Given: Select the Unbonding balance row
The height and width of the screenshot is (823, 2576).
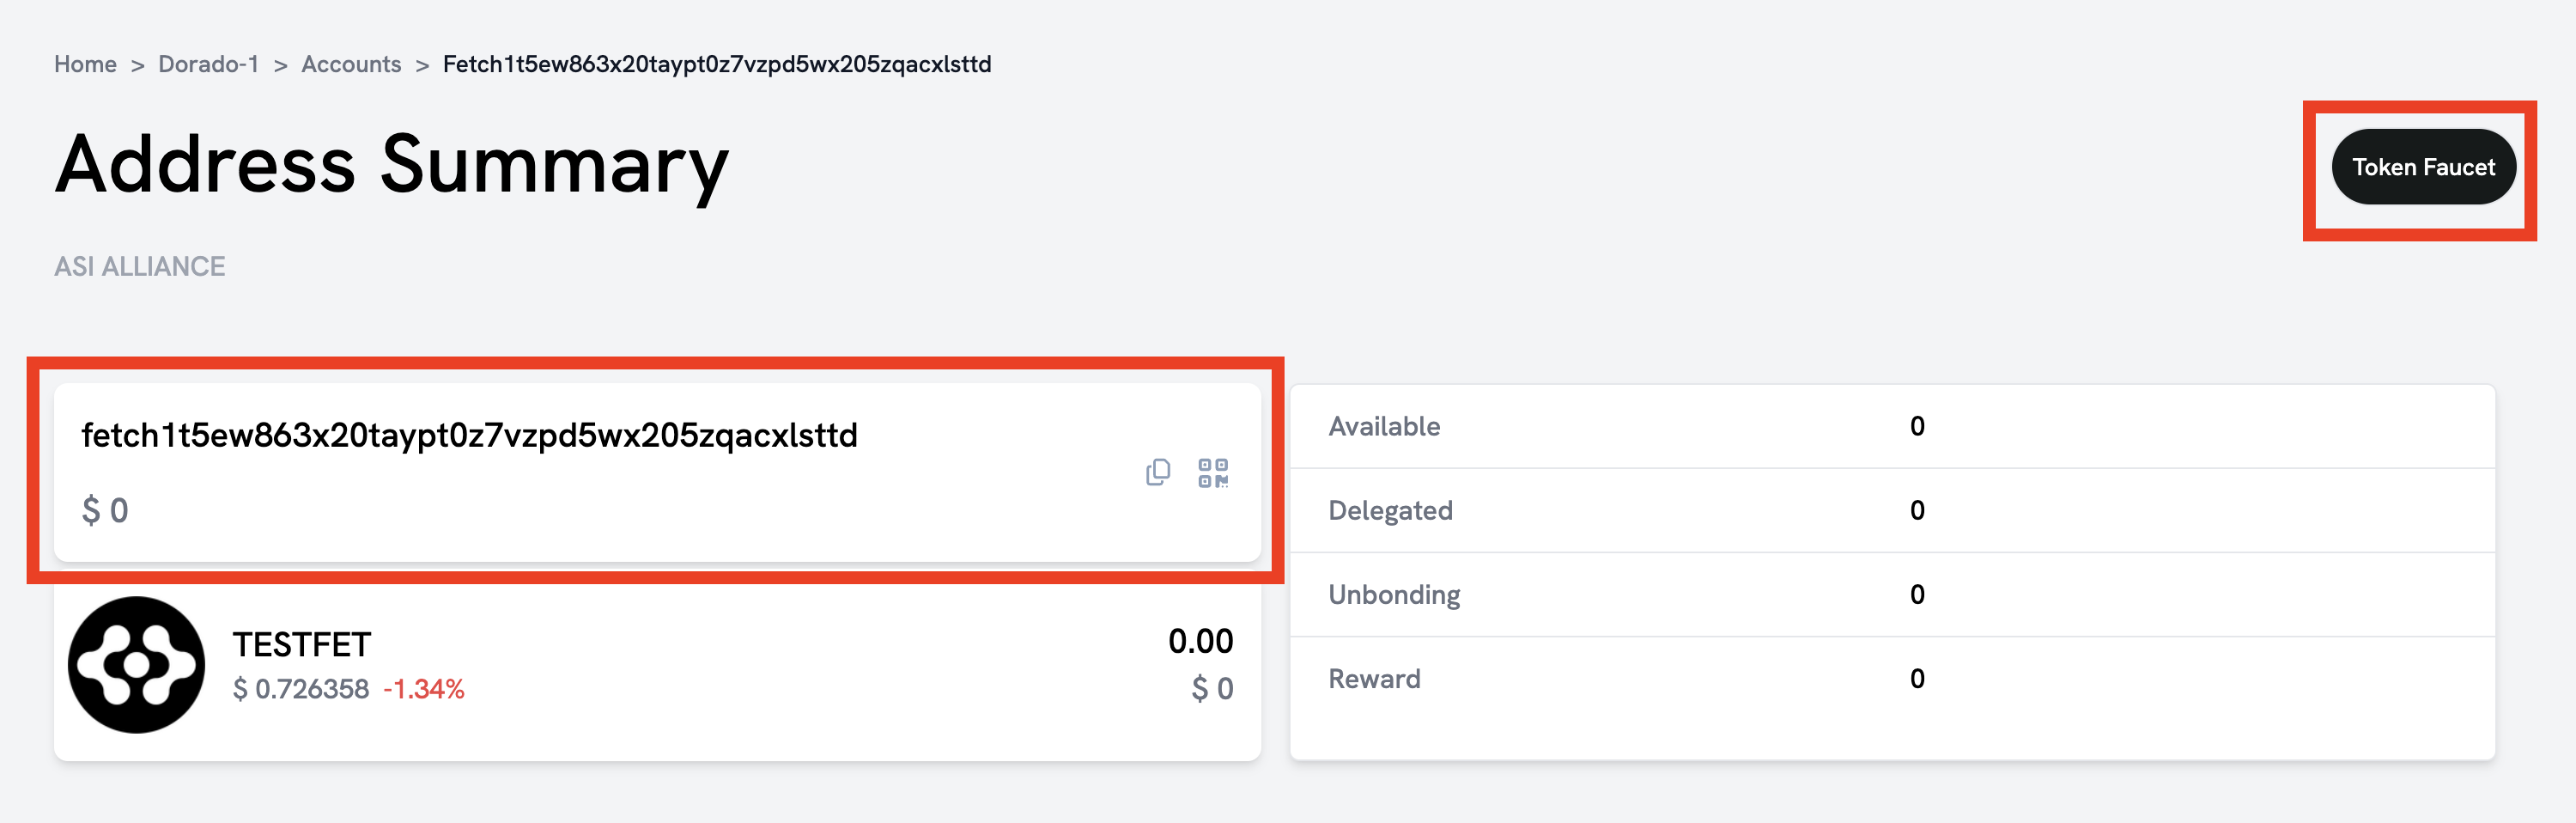Looking at the screenshot, I should (1892, 594).
